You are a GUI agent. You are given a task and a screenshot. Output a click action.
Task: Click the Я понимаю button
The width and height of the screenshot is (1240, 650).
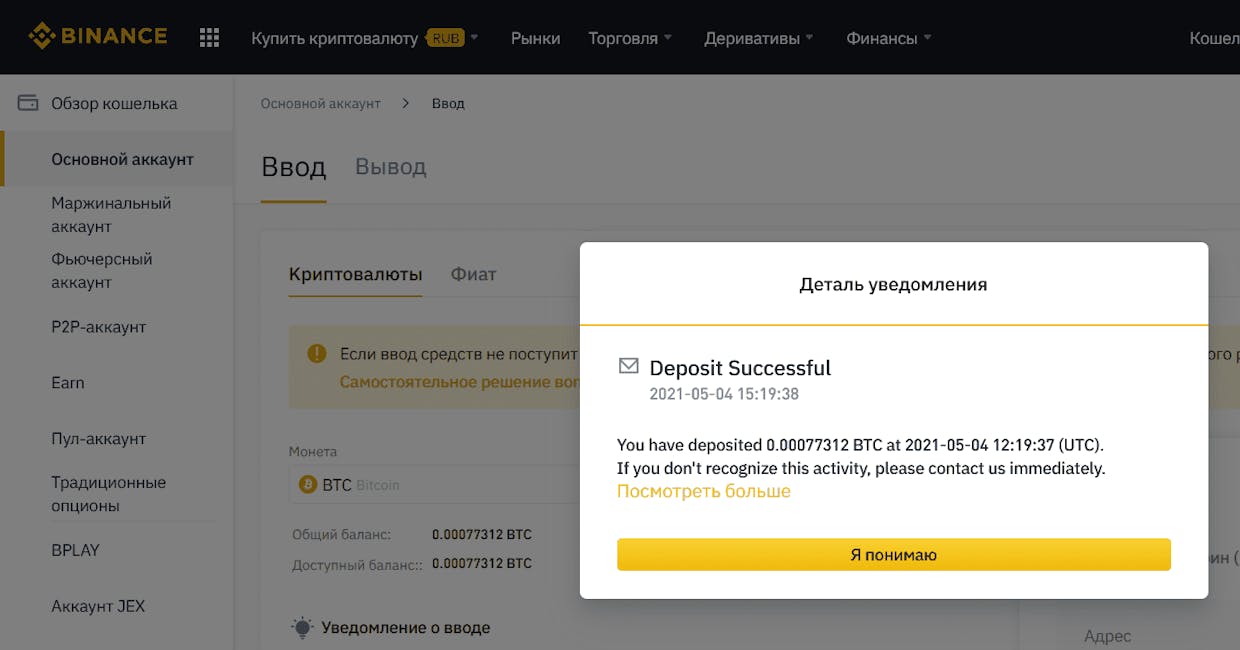point(893,554)
